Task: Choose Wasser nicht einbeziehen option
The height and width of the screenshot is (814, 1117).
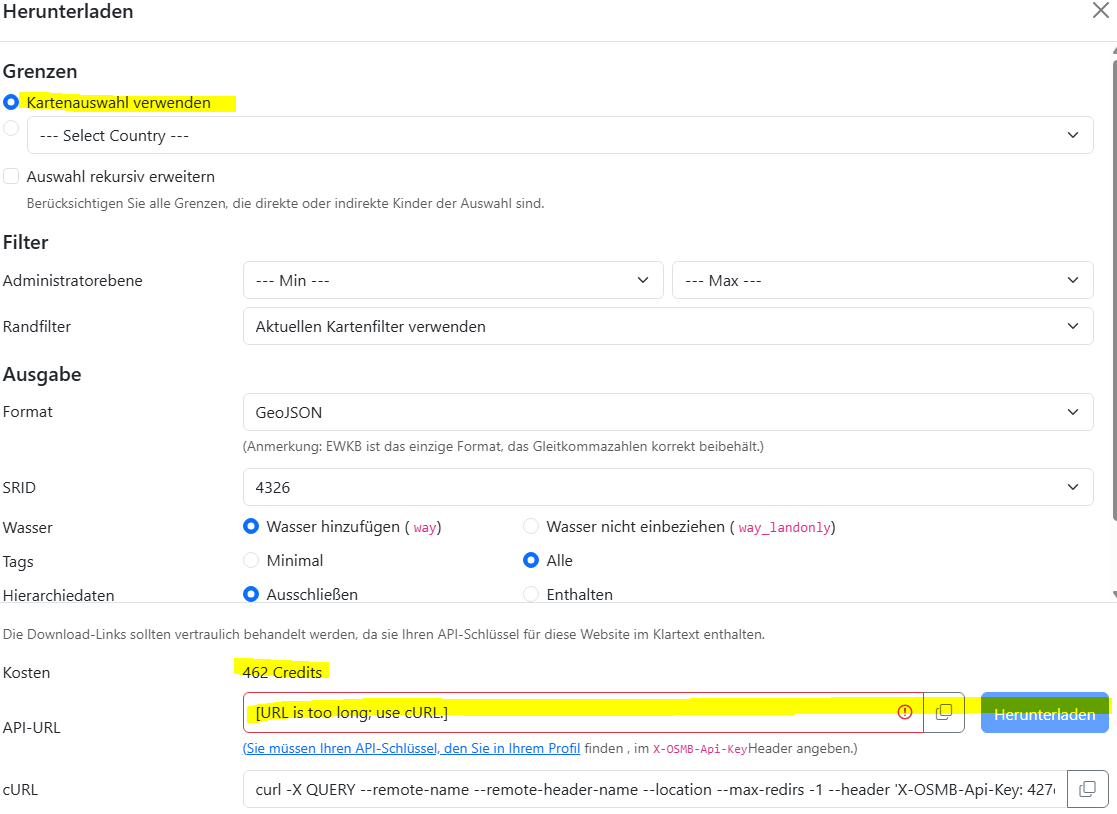Action: click(x=531, y=526)
